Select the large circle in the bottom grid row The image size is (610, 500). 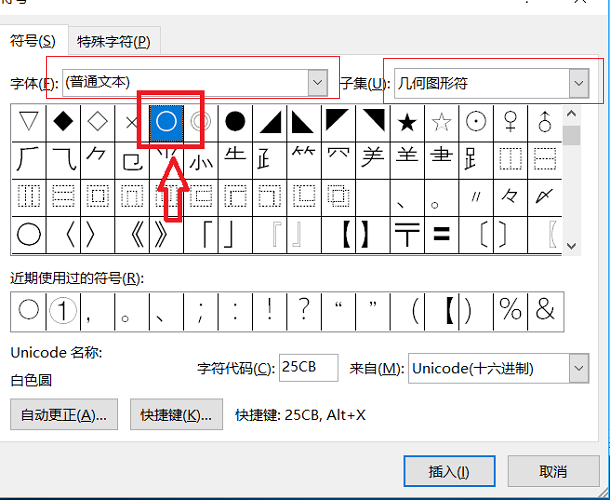click(29, 235)
